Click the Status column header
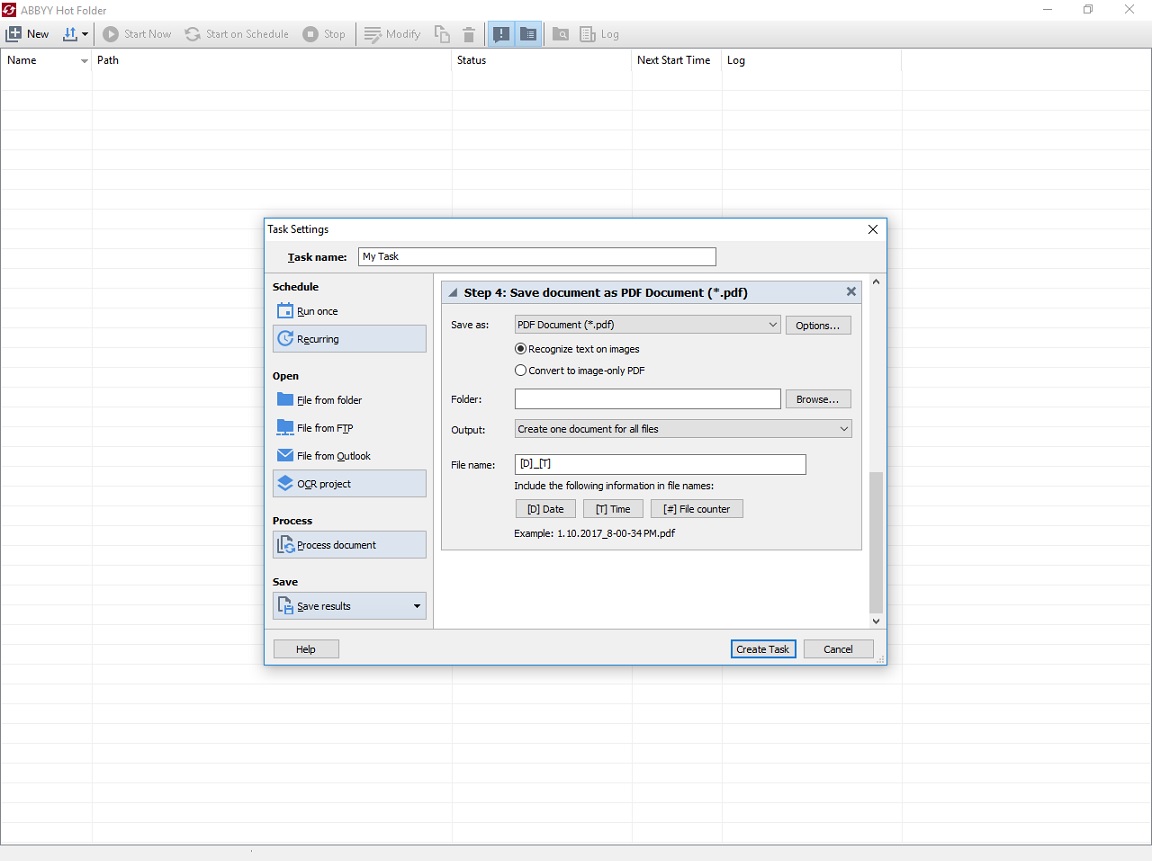1152x861 pixels. (x=541, y=60)
